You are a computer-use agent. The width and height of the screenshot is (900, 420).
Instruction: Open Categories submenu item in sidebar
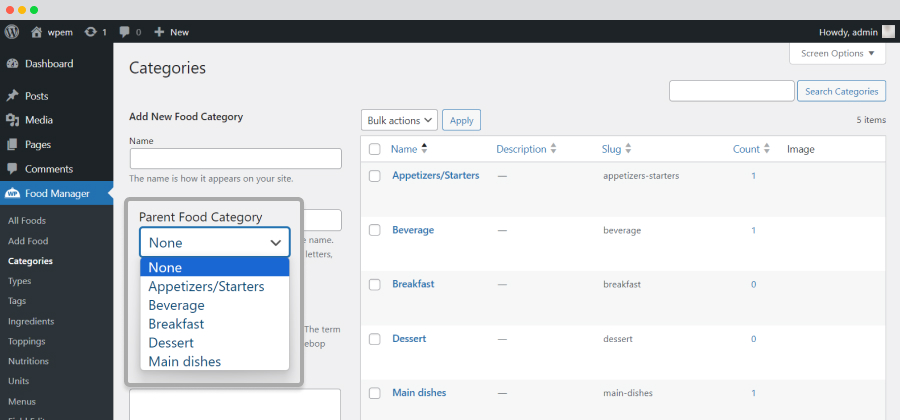(x=30, y=261)
